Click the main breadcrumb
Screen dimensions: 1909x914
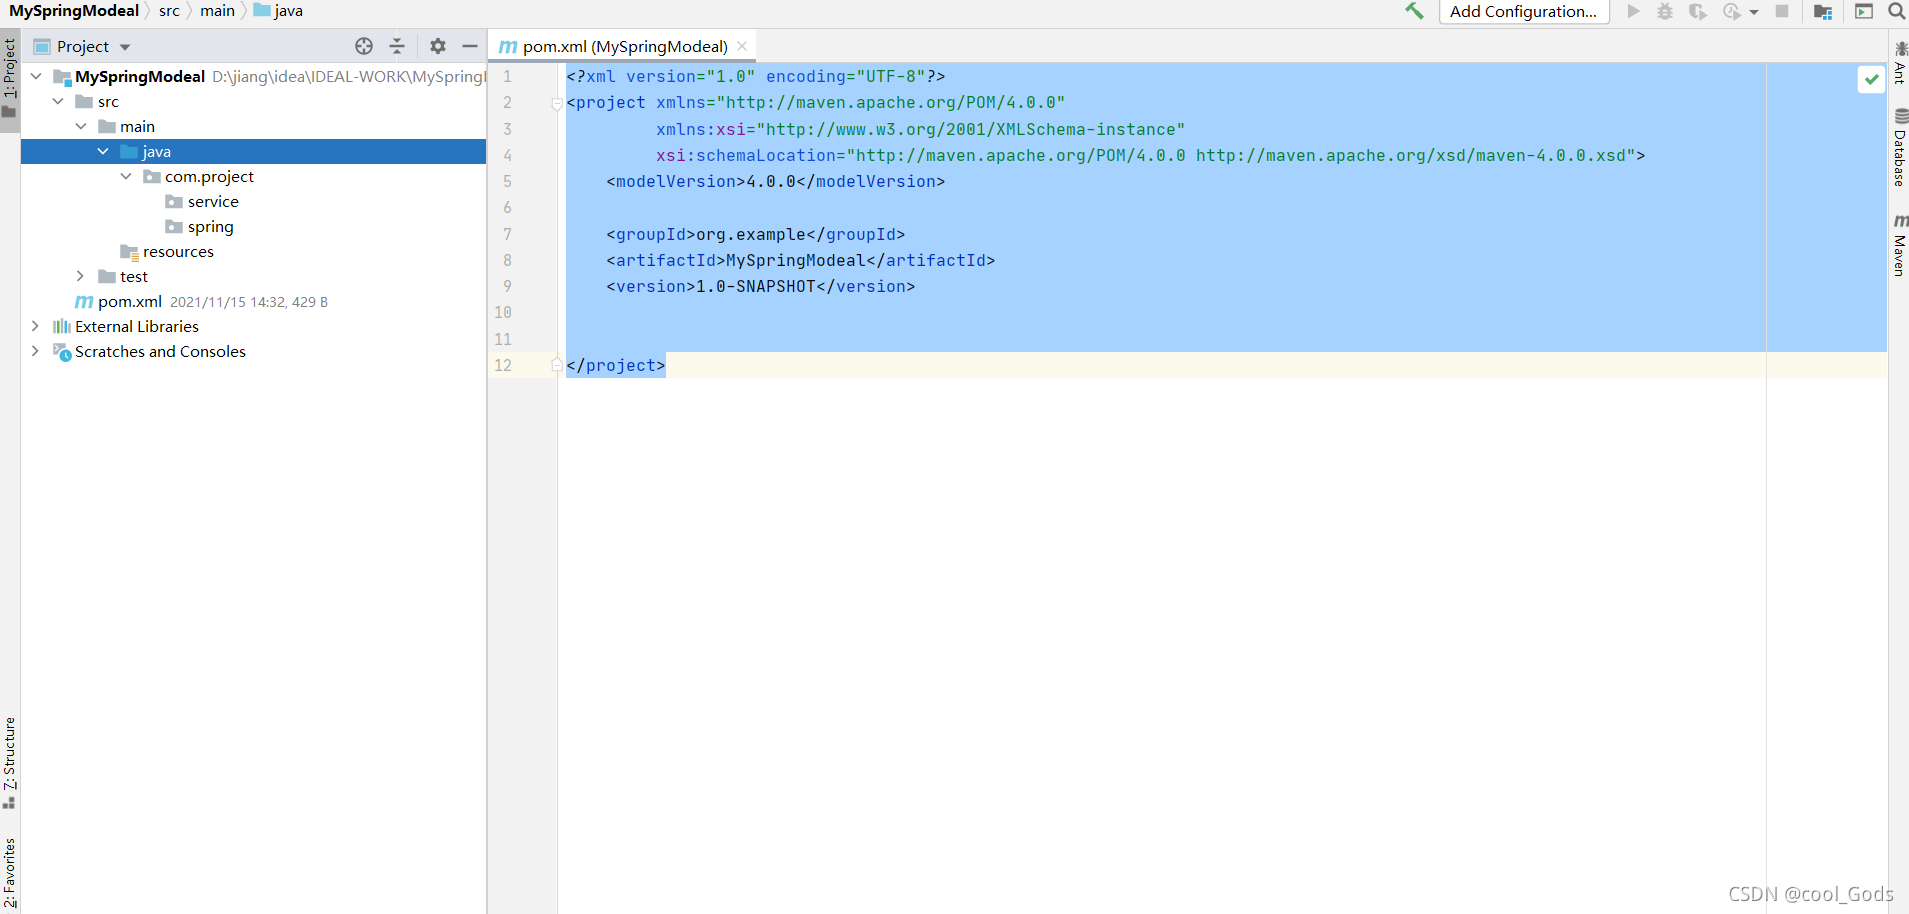tap(217, 11)
